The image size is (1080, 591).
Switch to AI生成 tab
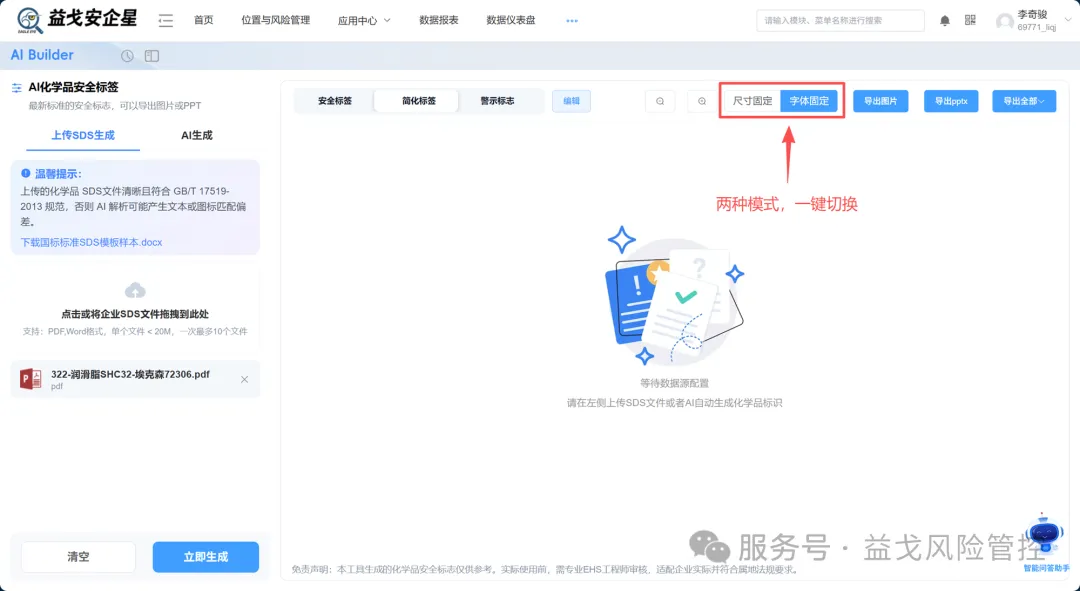click(197, 136)
